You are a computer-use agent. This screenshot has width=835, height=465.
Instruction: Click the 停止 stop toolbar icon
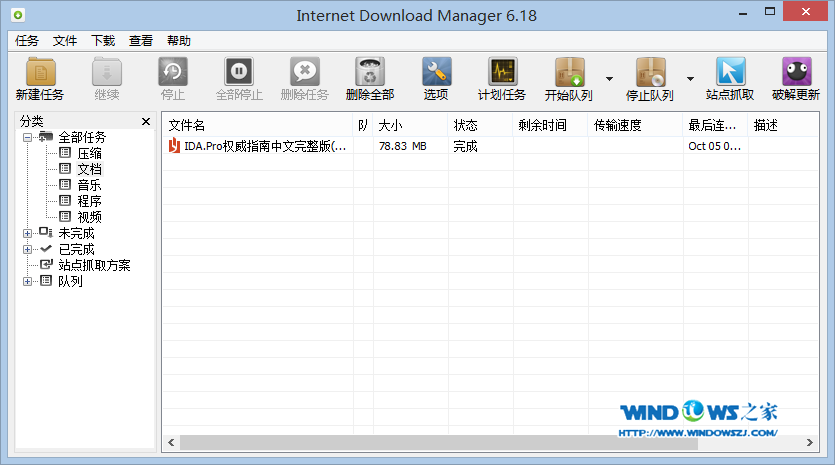click(x=173, y=72)
